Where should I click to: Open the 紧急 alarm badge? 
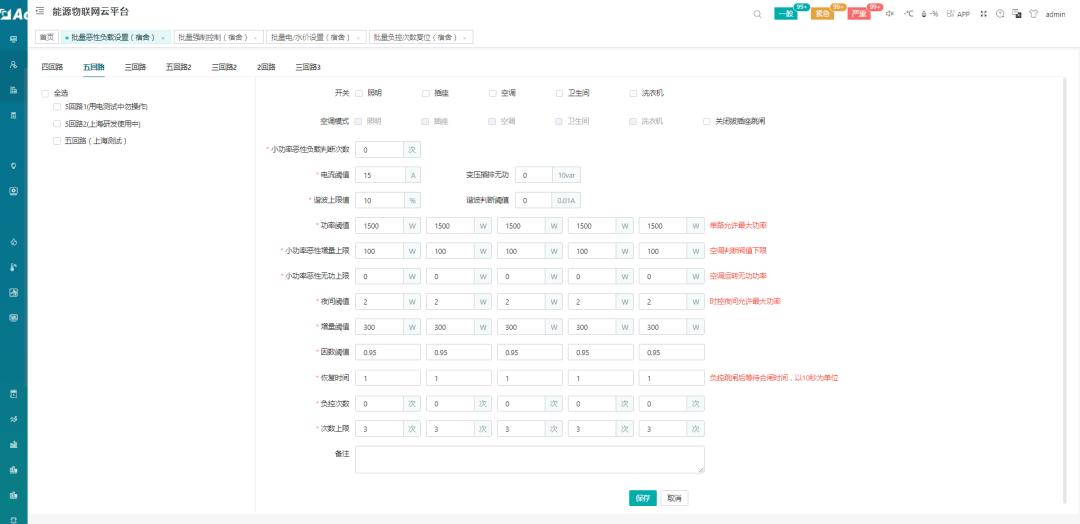coord(822,14)
